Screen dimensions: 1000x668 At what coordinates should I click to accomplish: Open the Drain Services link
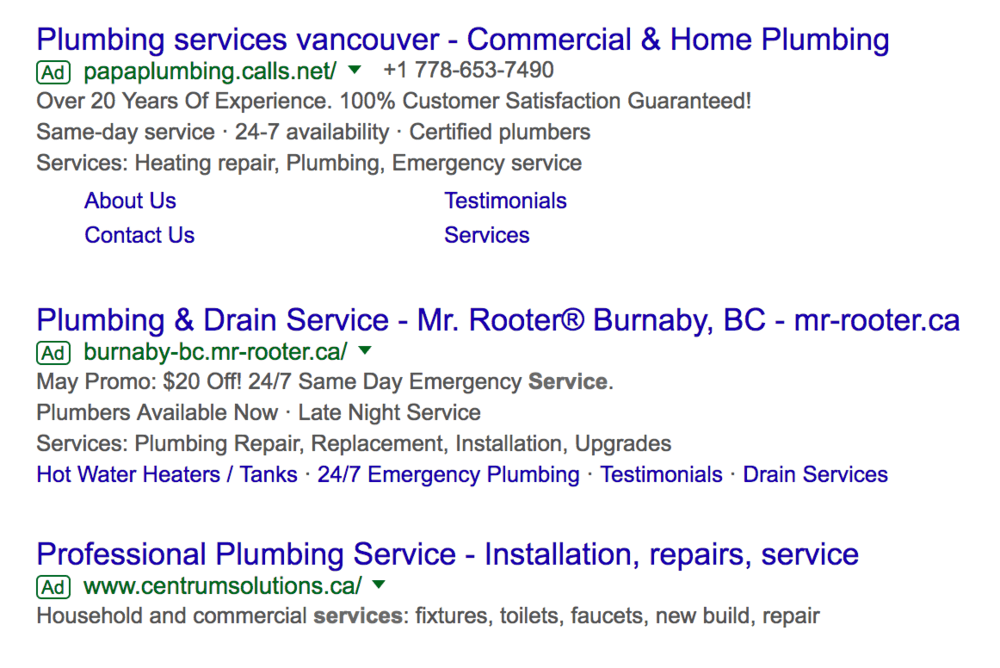click(815, 475)
